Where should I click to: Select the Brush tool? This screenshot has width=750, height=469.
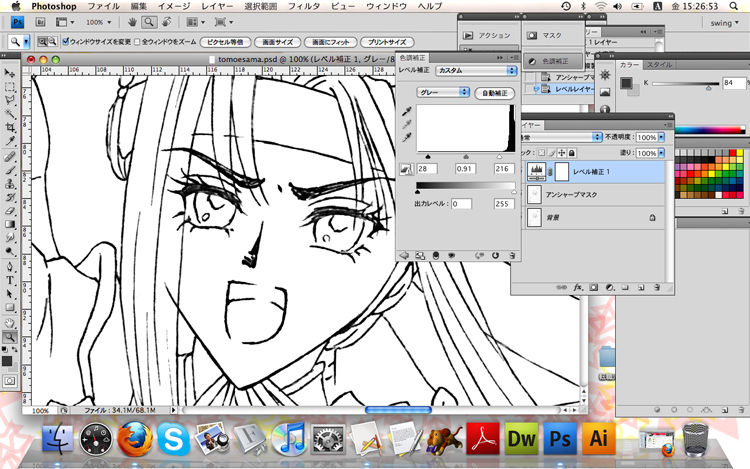point(10,170)
